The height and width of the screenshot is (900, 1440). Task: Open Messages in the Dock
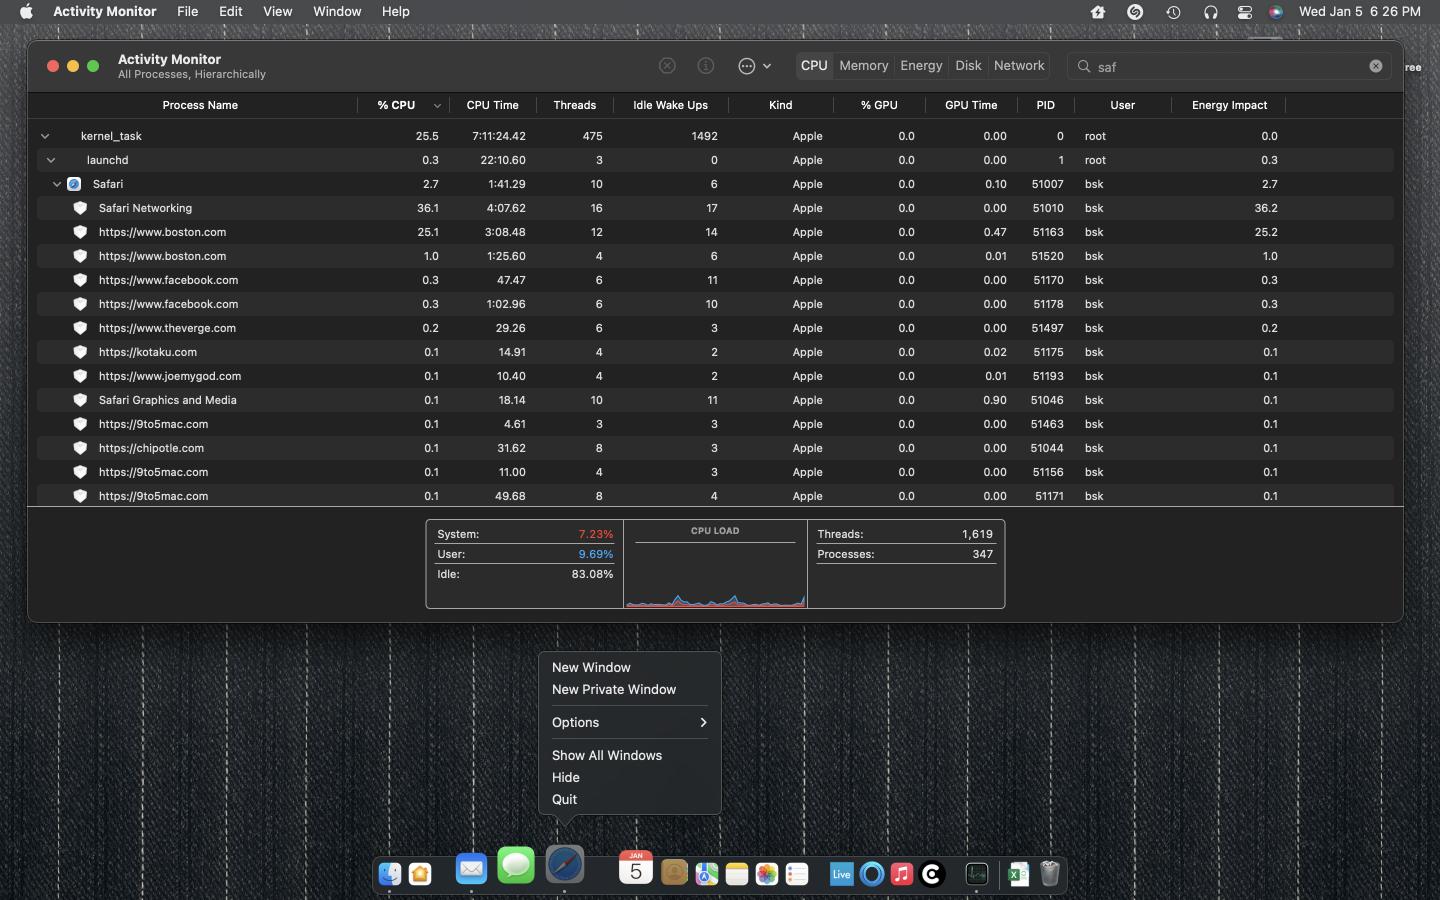(516, 864)
